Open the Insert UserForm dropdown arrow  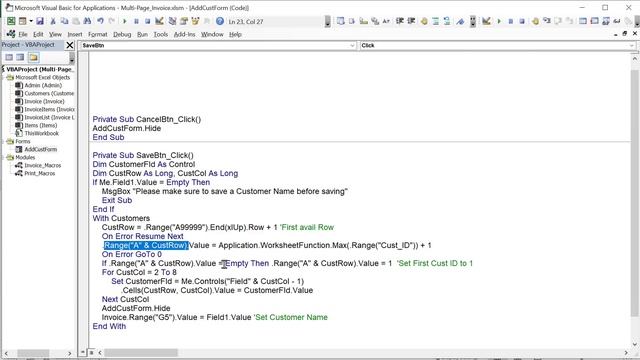point(31,21)
